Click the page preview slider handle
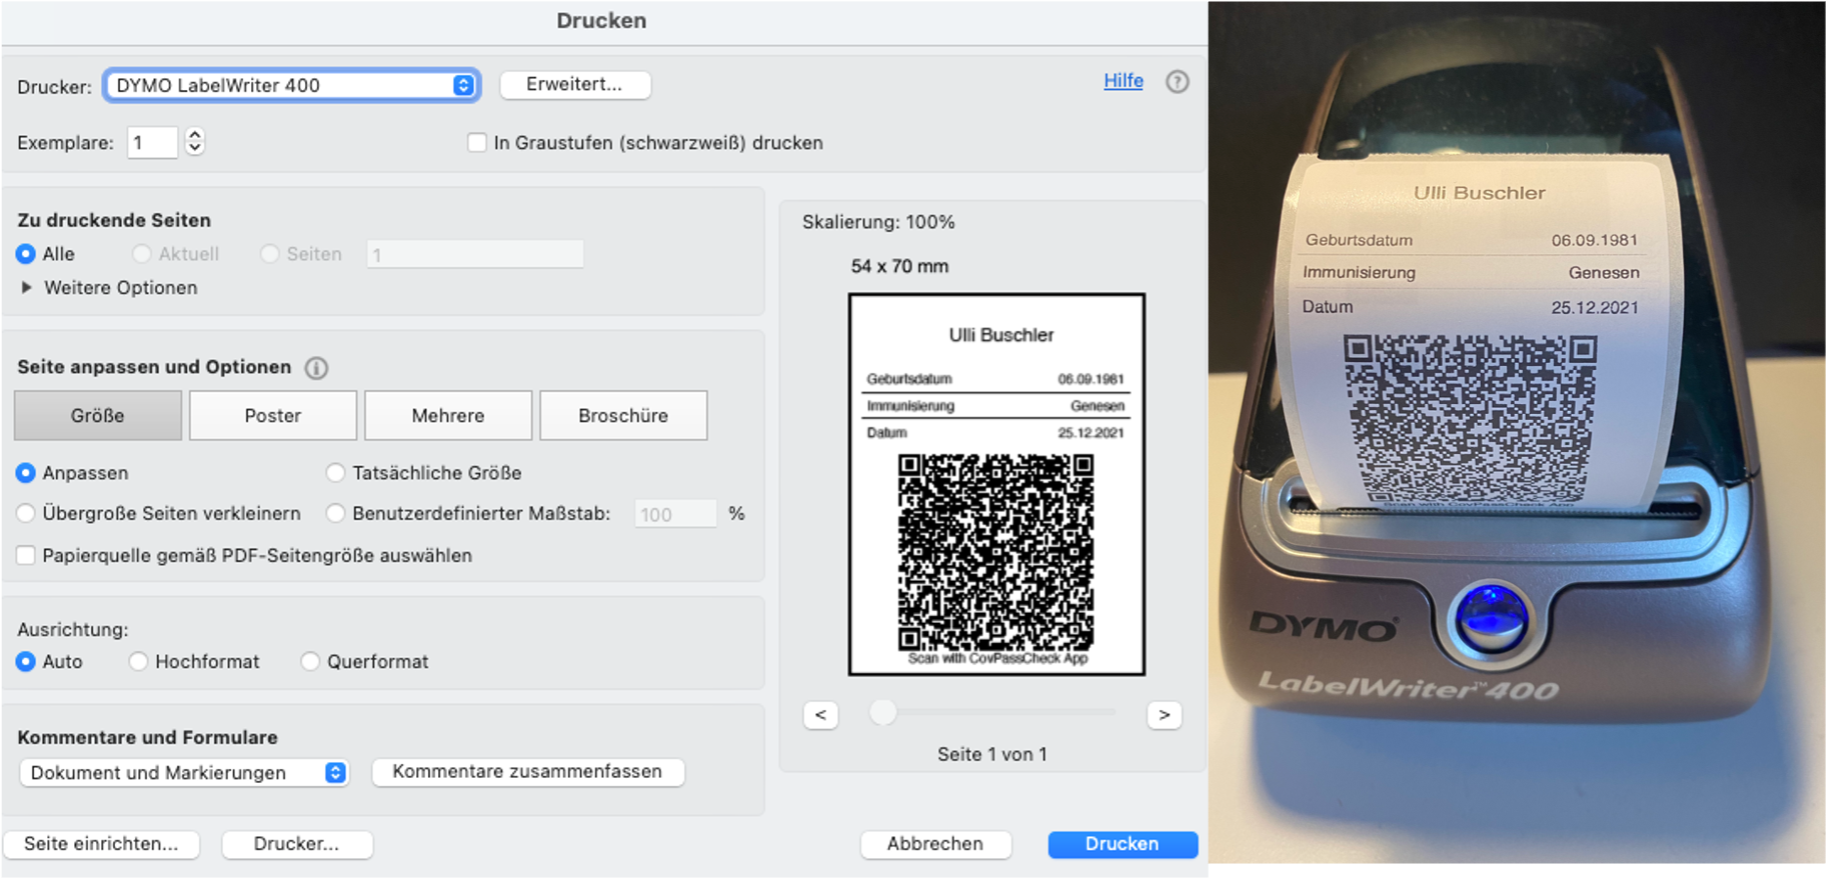This screenshot has height=880, width=1833. pyautogui.click(x=882, y=712)
